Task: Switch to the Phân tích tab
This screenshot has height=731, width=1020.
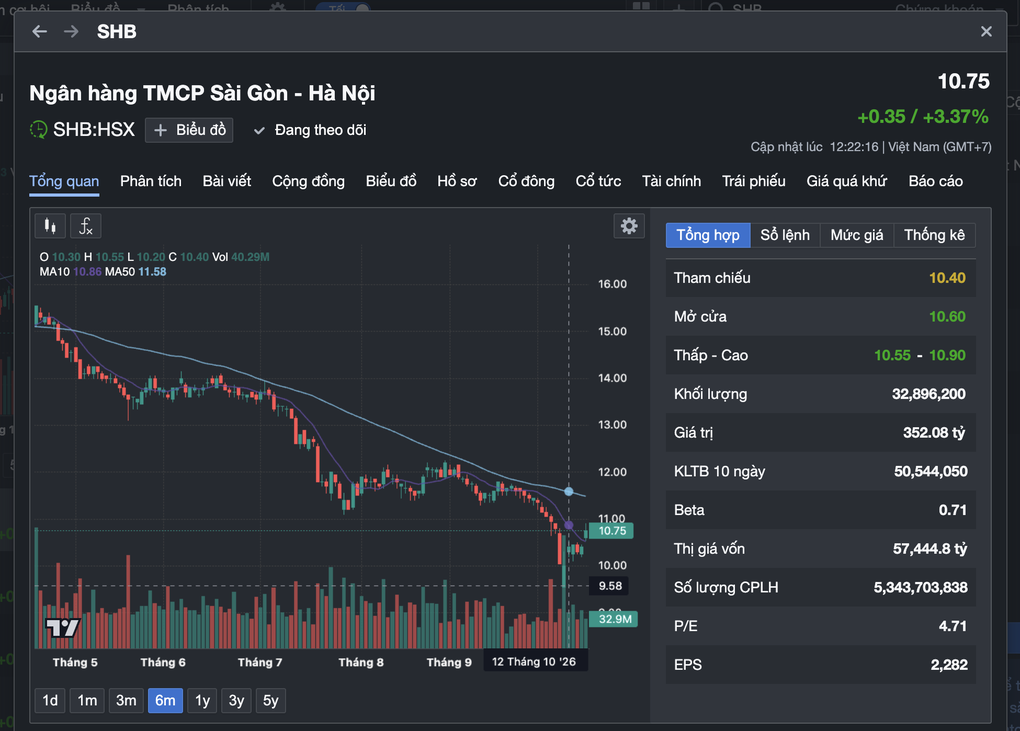Action: [x=151, y=181]
